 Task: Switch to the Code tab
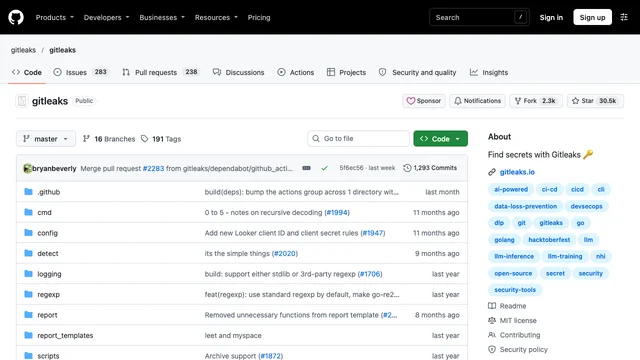27,72
